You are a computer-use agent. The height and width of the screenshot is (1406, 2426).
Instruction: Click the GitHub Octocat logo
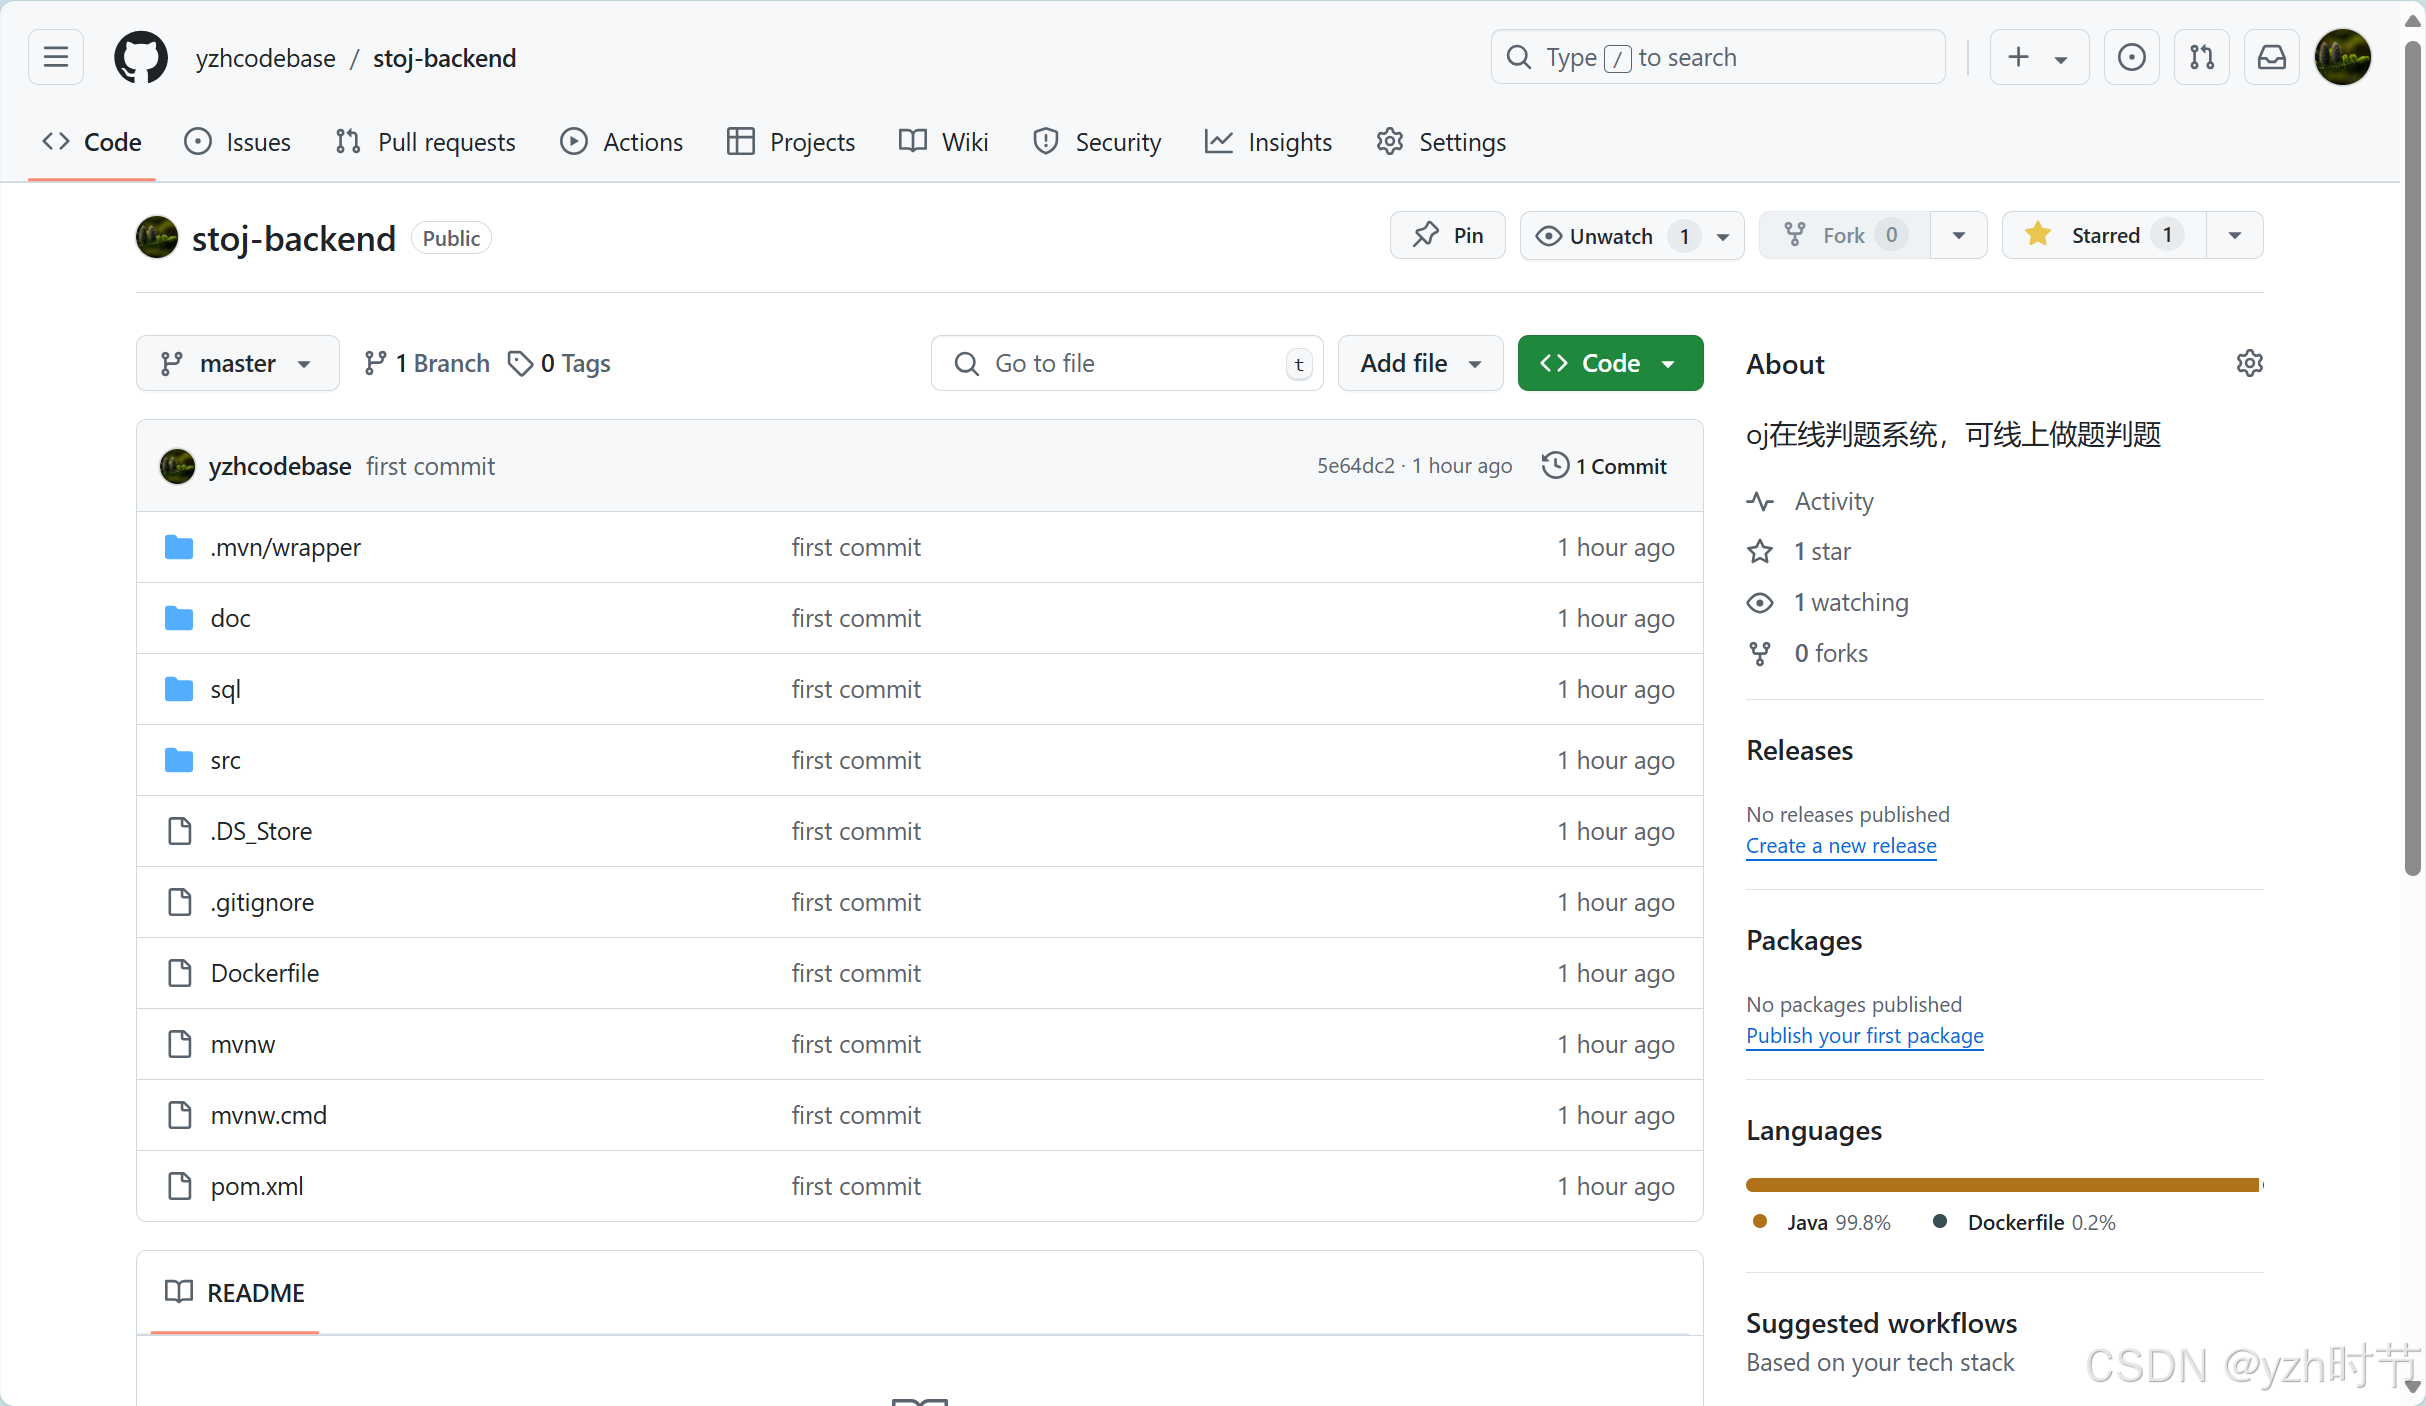pos(141,57)
